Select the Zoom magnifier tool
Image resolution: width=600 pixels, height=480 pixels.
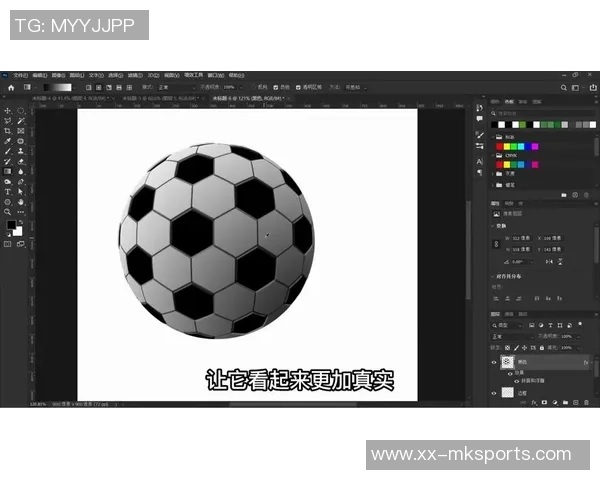pos(8,212)
